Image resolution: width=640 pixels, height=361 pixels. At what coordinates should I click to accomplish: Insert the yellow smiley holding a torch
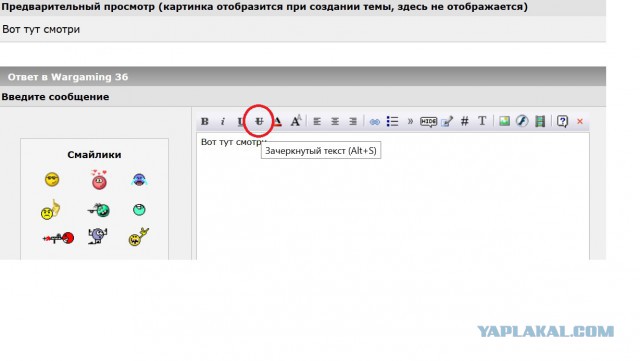pos(139,237)
